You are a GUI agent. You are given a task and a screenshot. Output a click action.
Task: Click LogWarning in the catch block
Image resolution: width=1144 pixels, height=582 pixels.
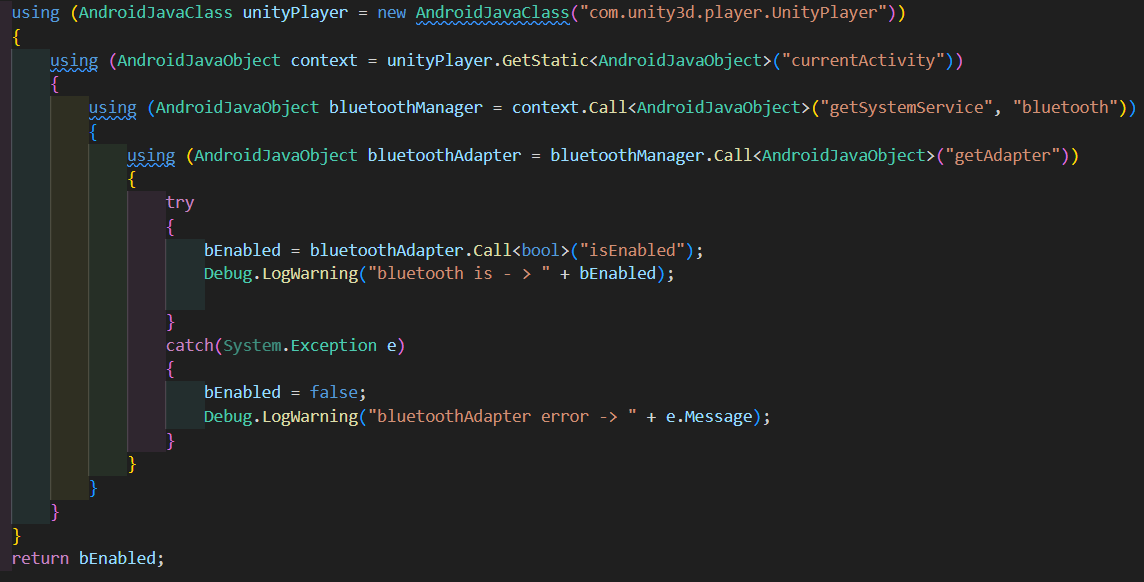[310, 416]
